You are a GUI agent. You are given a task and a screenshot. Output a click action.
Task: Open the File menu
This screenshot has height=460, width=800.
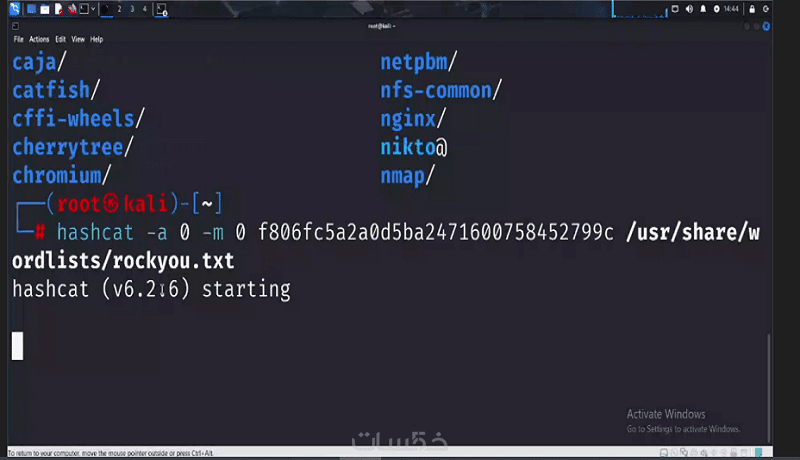click(19, 39)
